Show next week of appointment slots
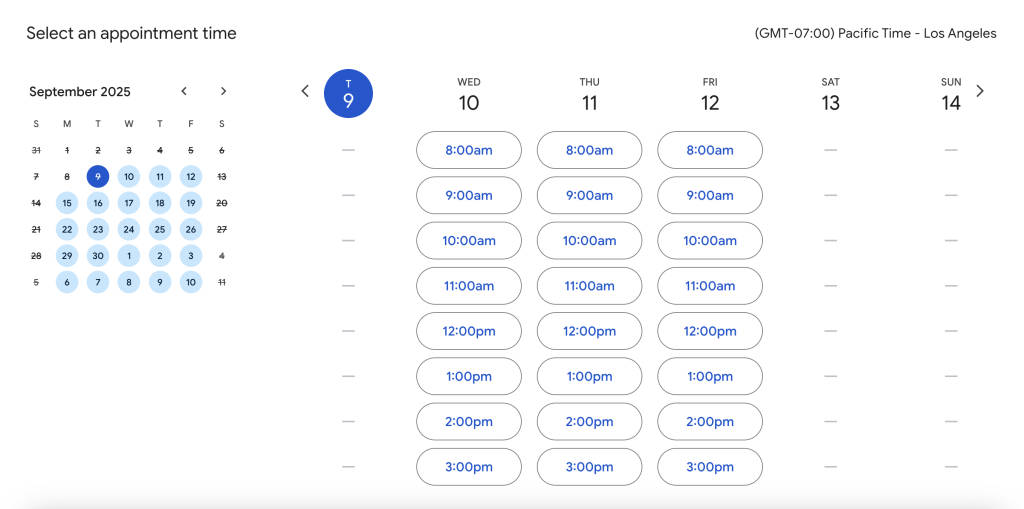Screen dimensions: 1024x509 coord(980,91)
